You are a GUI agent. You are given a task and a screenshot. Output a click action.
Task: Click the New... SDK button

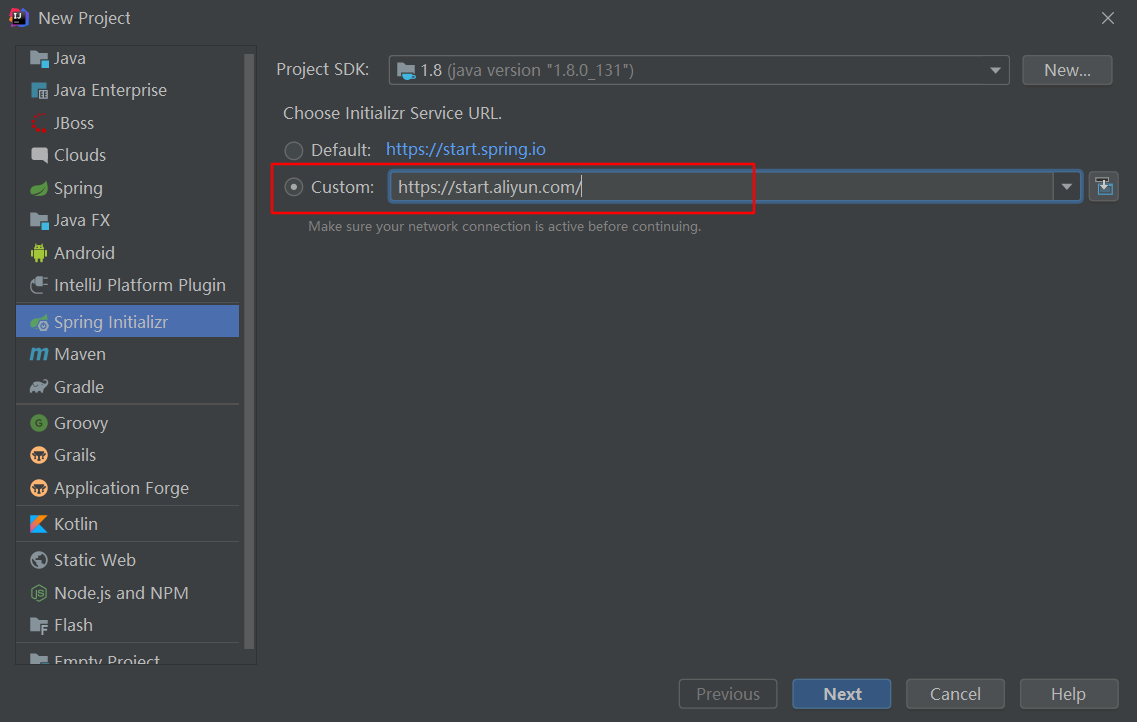pyautogui.click(x=1067, y=70)
